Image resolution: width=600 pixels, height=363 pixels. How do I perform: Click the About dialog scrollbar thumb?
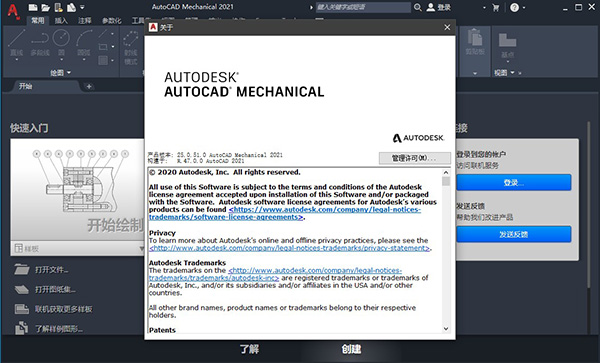(x=446, y=181)
